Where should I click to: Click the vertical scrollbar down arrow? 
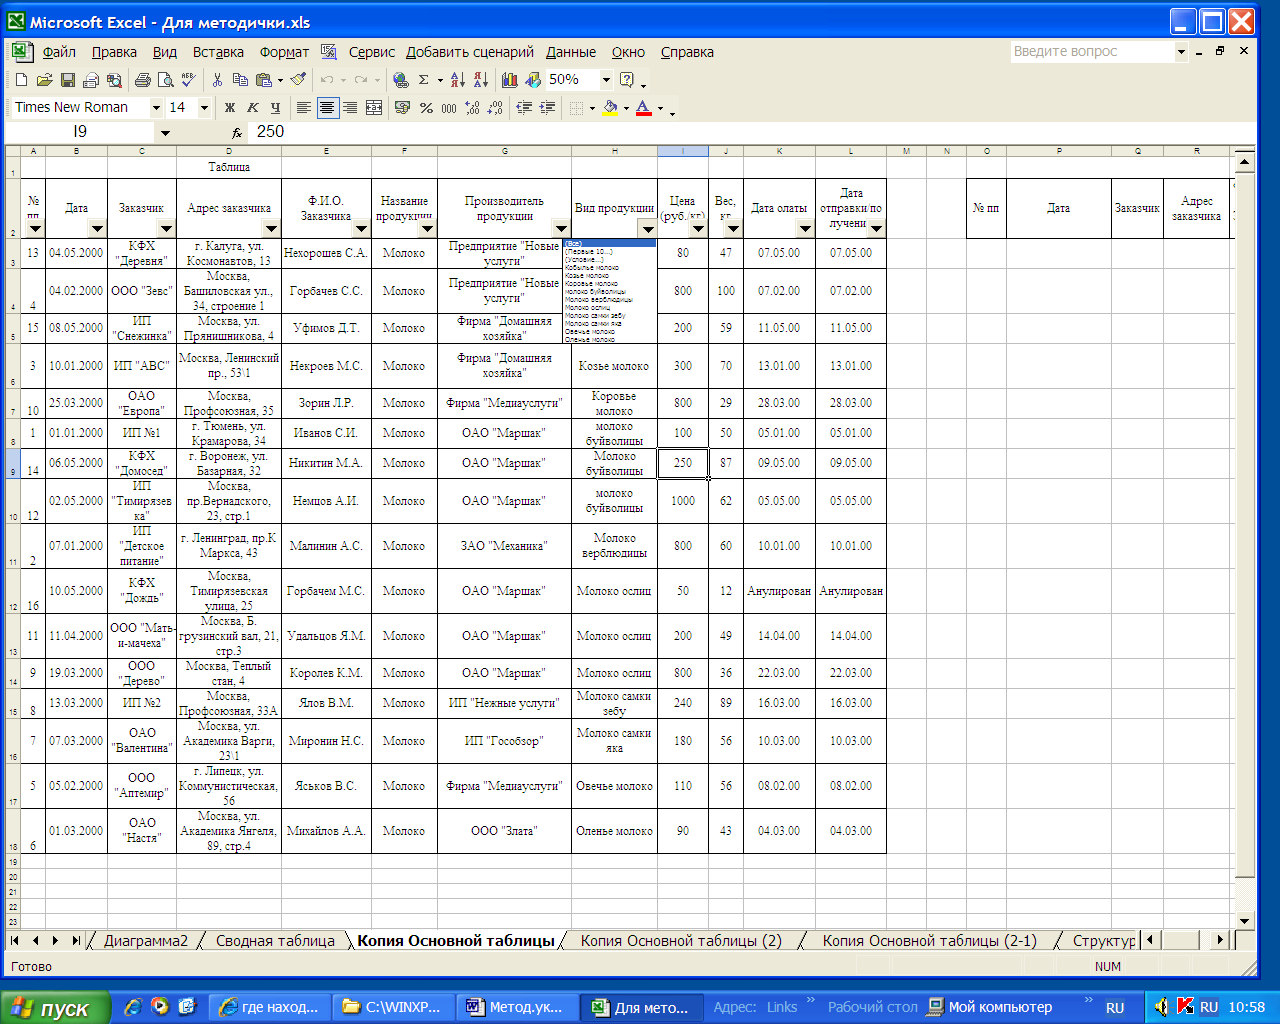click(1244, 921)
